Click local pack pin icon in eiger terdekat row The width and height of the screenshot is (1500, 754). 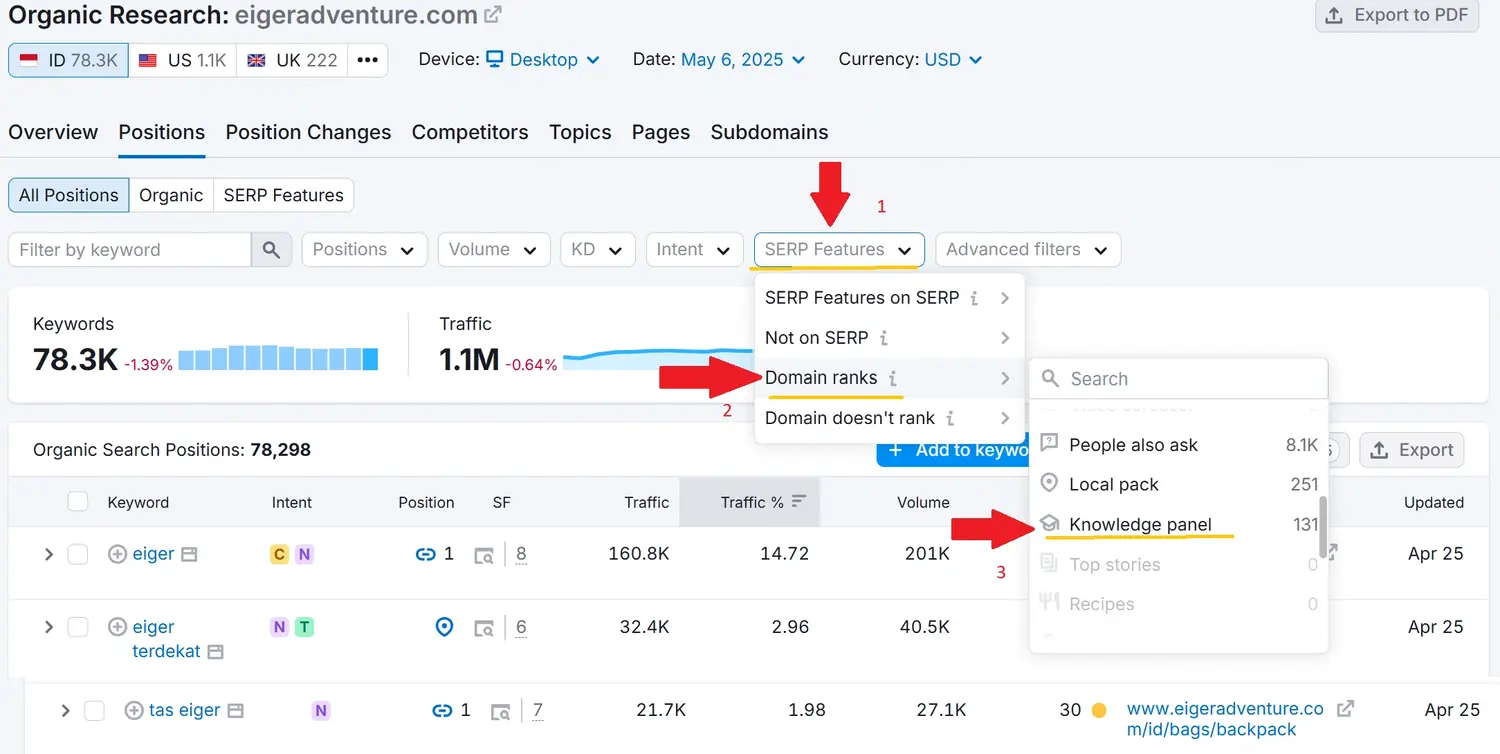[445, 627]
